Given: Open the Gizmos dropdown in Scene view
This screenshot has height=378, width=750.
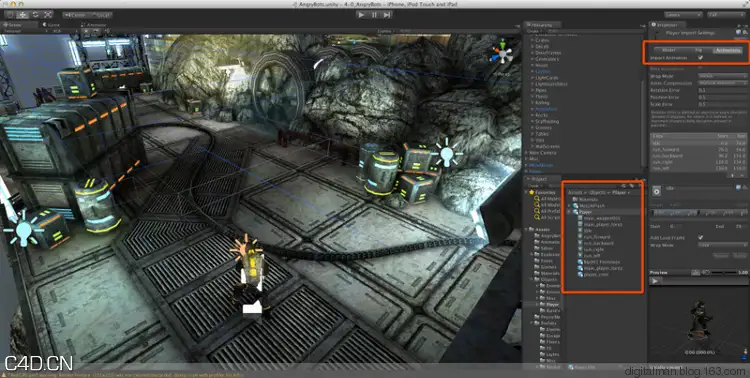Looking at the screenshot, I should click(x=385, y=31).
